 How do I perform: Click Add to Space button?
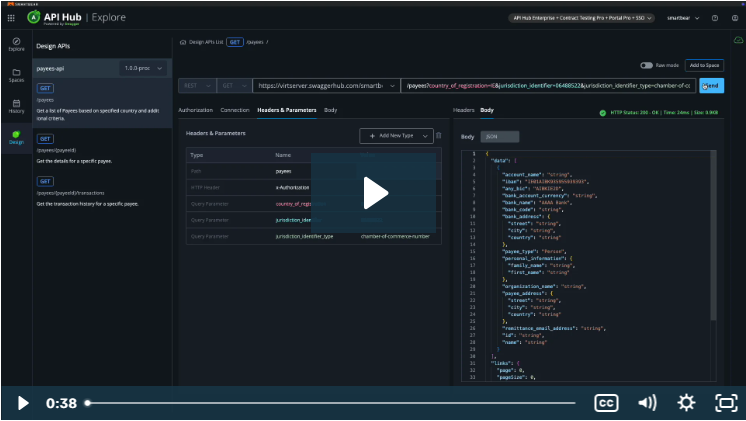[x=704, y=65]
